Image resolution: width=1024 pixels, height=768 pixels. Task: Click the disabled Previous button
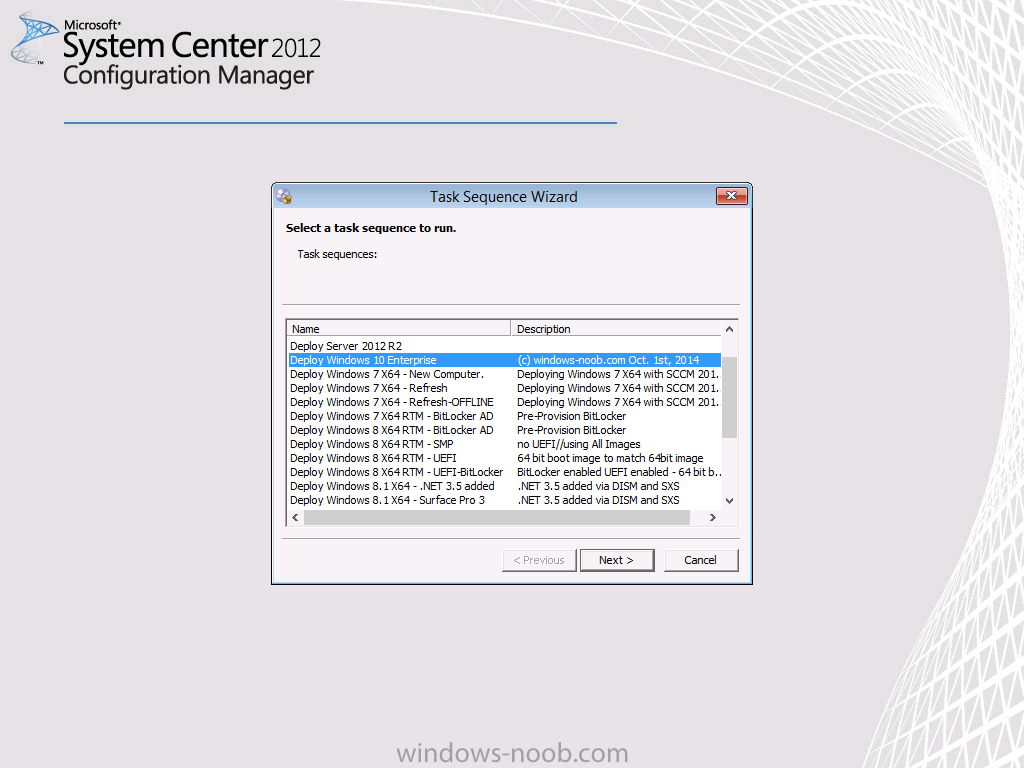coord(539,560)
